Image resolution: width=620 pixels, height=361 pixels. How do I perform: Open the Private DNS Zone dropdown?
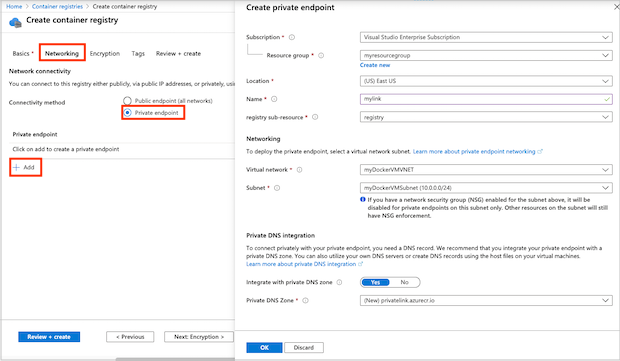486,301
